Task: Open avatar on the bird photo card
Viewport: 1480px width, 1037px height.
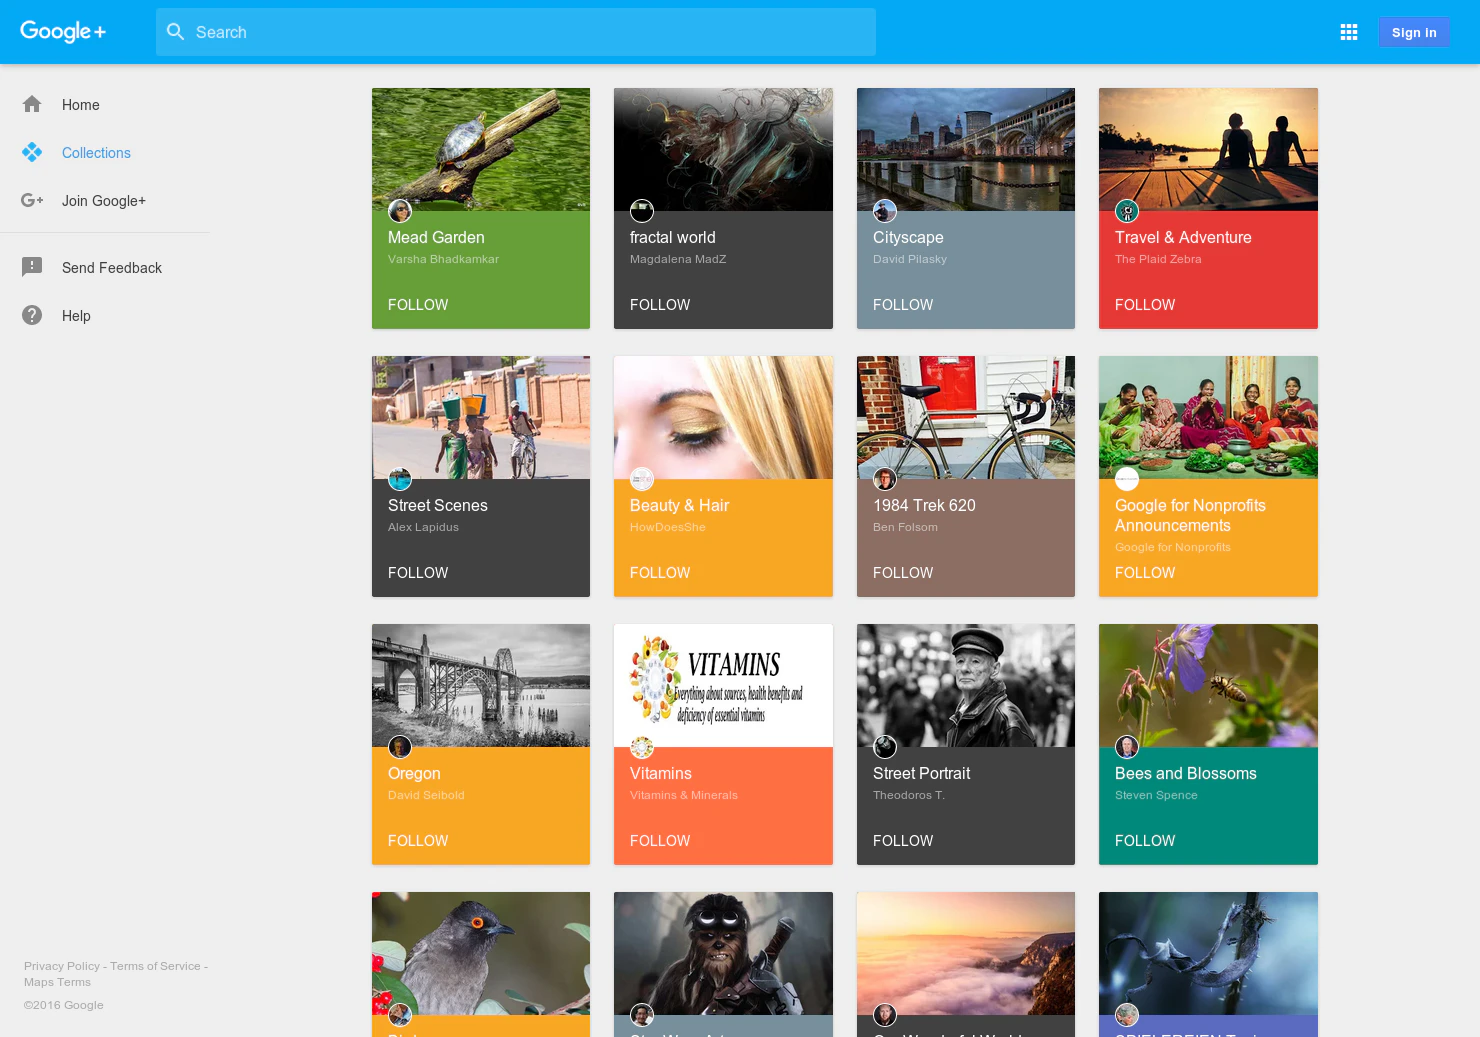Action: [400, 1015]
